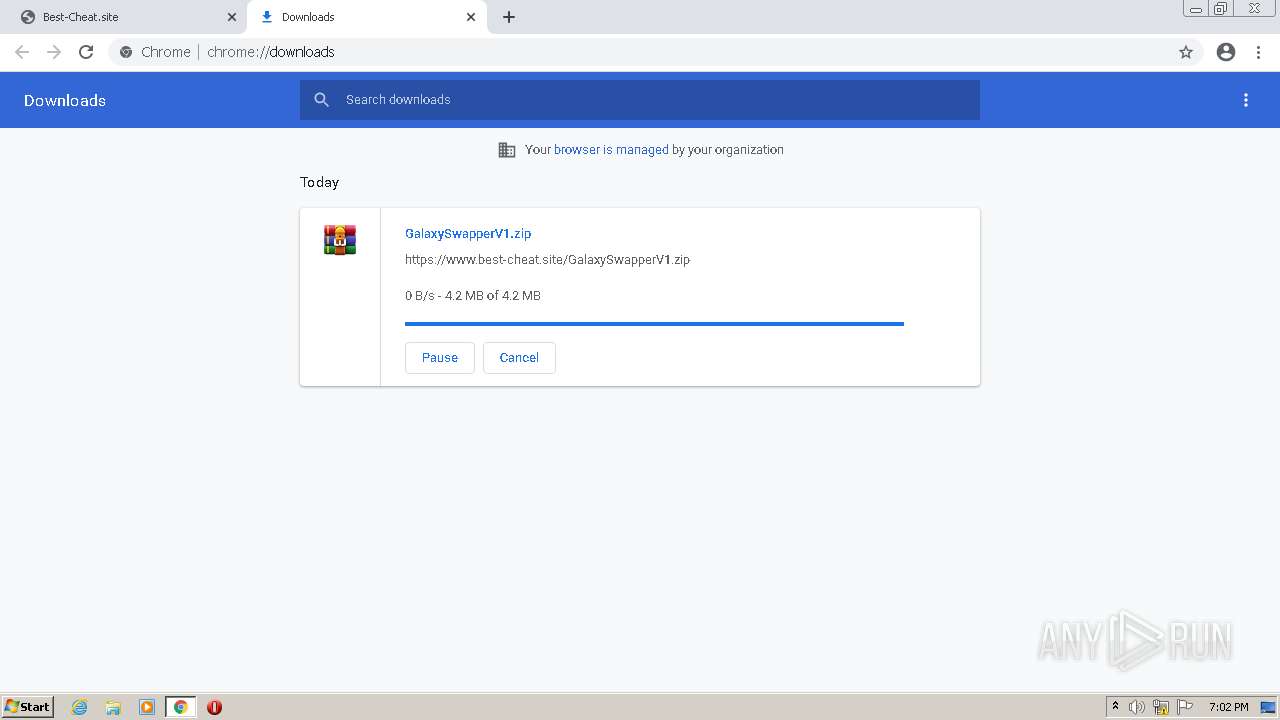Open the Chrome profile avatar menu
This screenshot has height=720, width=1280.
1226,52
